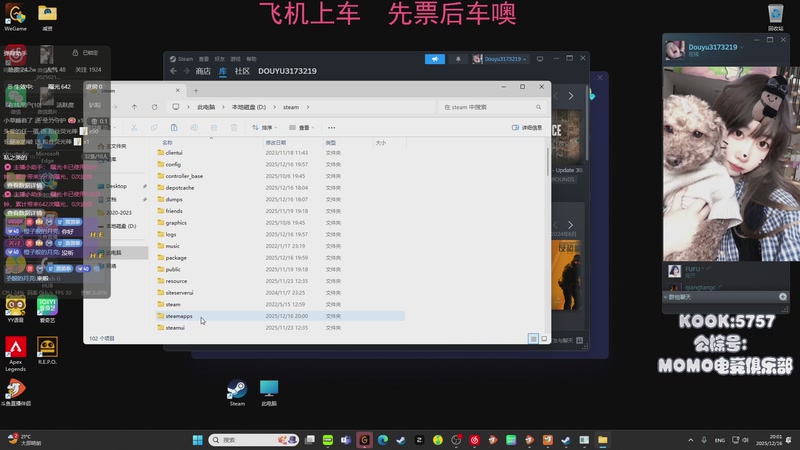Click the Share icon in Explorer toolbar
The height and width of the screenshot is (450, 800).
point(214,128)
